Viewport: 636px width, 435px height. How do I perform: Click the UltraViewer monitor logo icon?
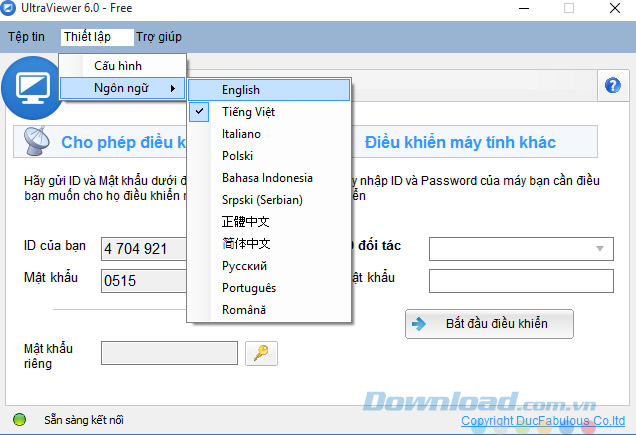(32, 88)
